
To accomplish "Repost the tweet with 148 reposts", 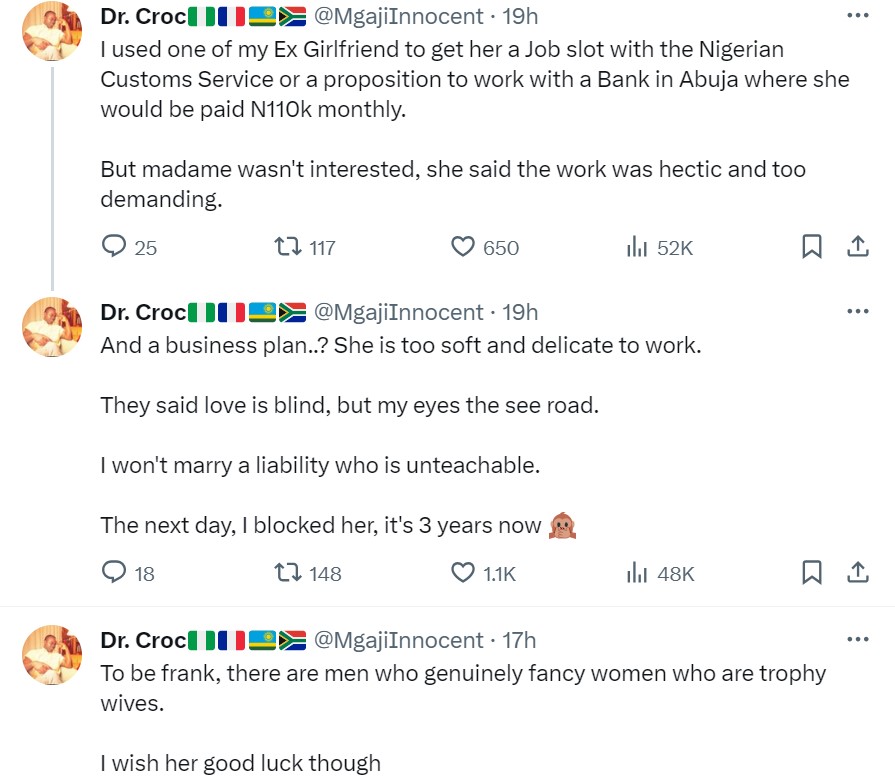I will pos(288,572).
